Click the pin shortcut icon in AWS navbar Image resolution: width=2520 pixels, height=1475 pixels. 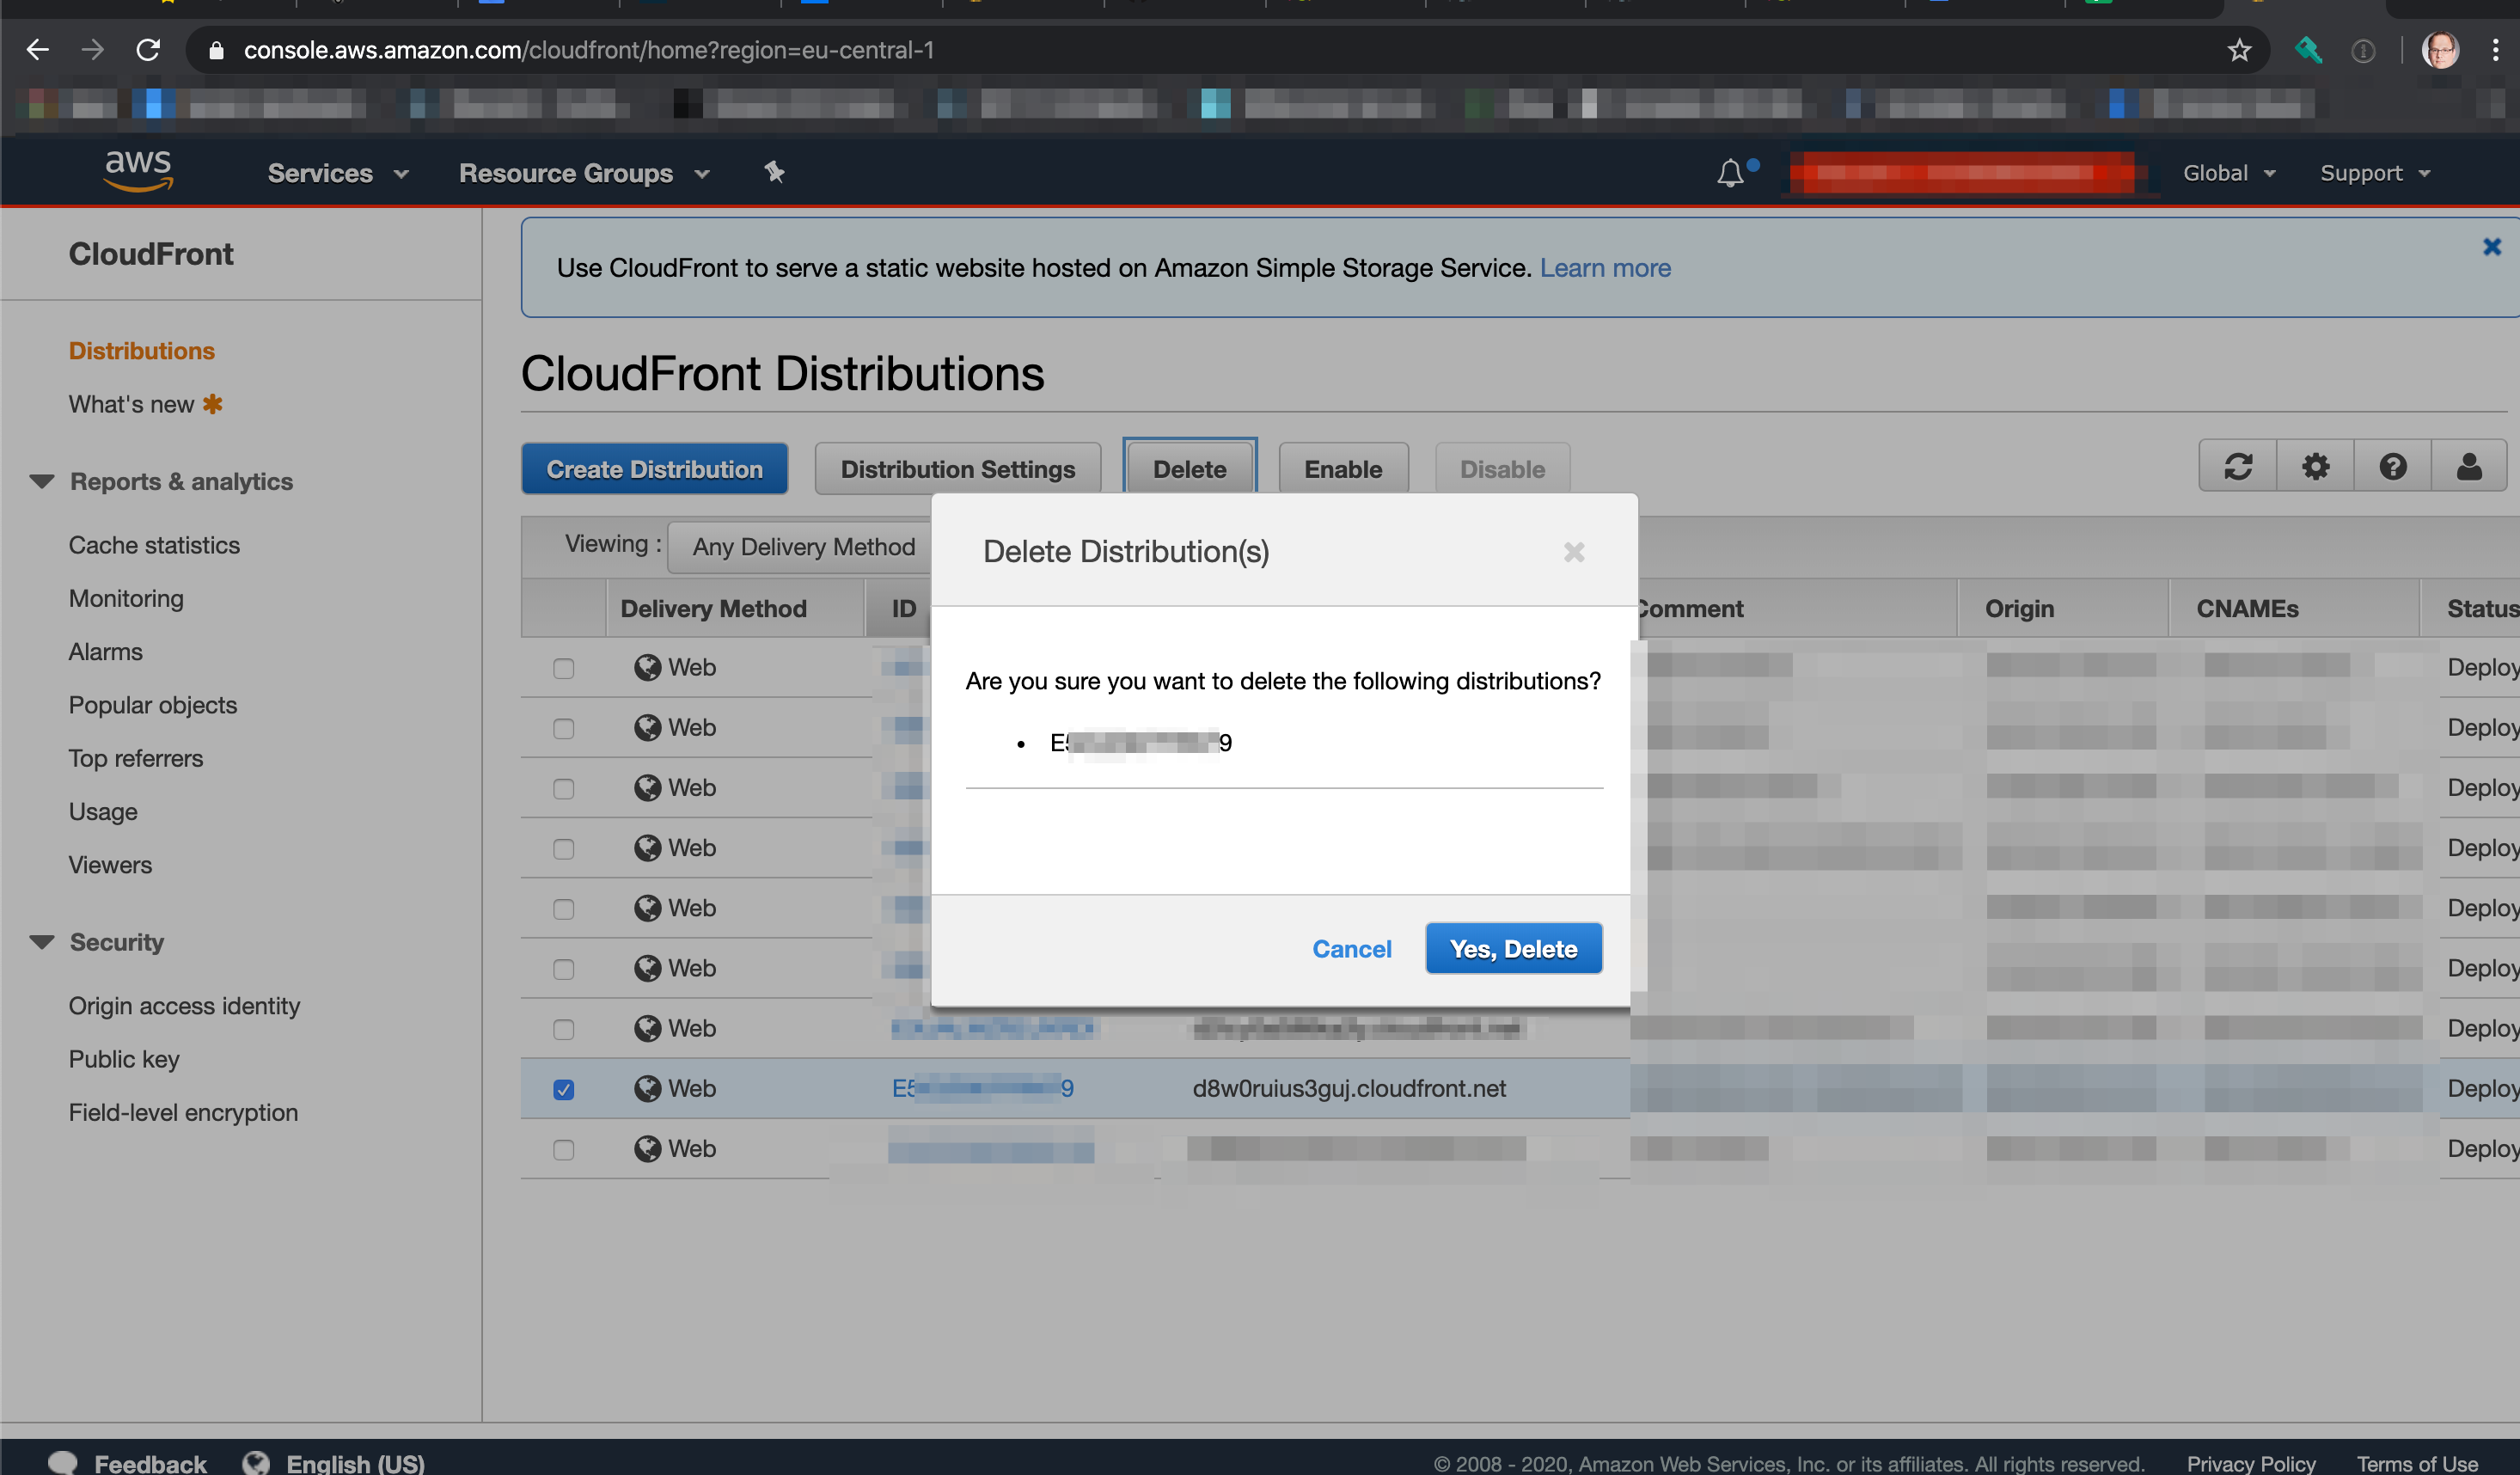point(774,172)
